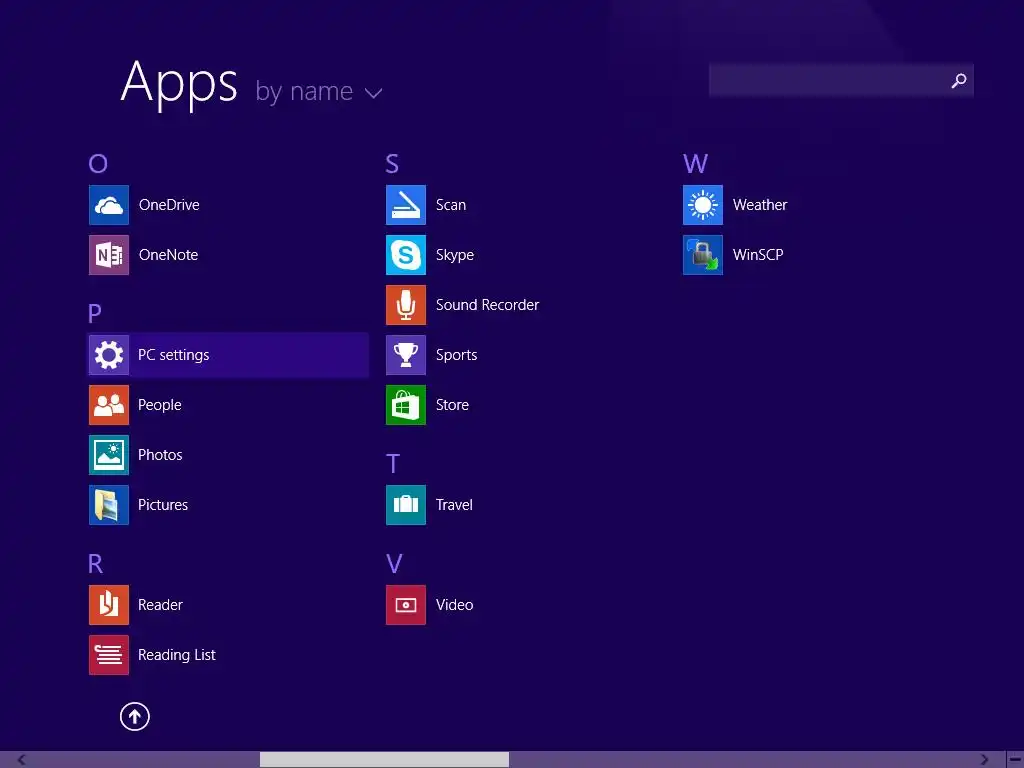Click the up-arrow circle to return to Start
This screenshot has width=1024, height=768.
tap(135, 716)
